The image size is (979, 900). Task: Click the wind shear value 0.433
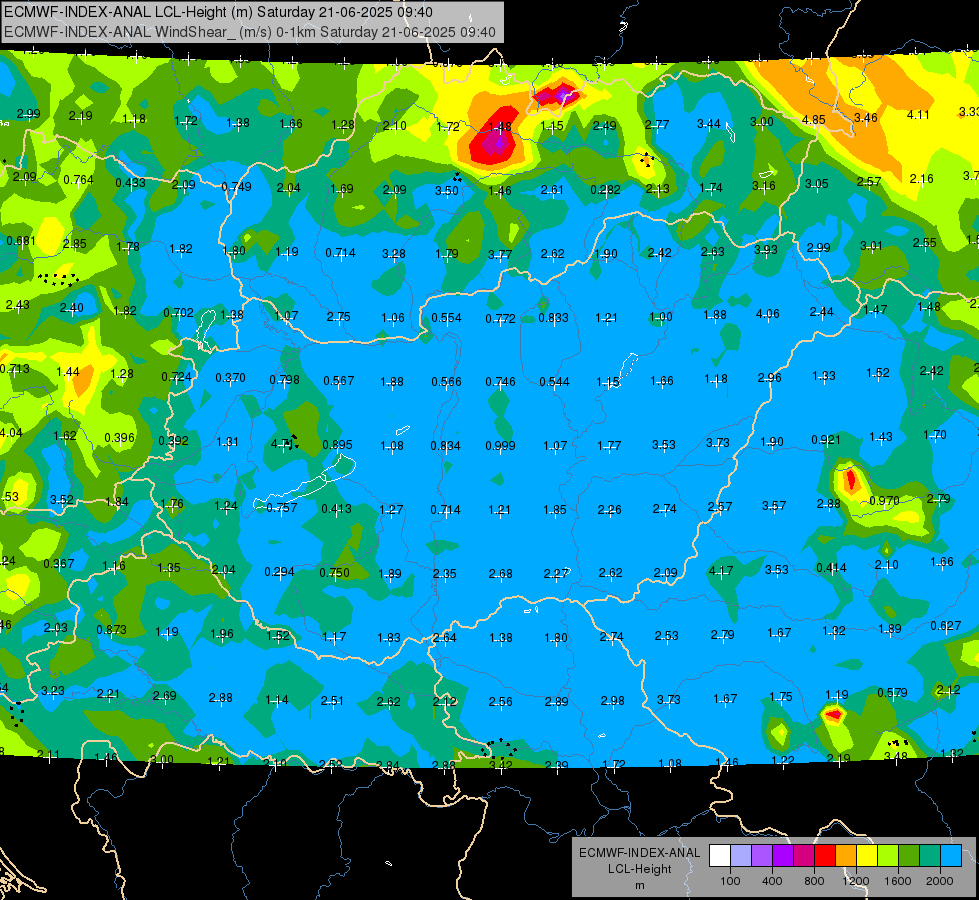130,183
